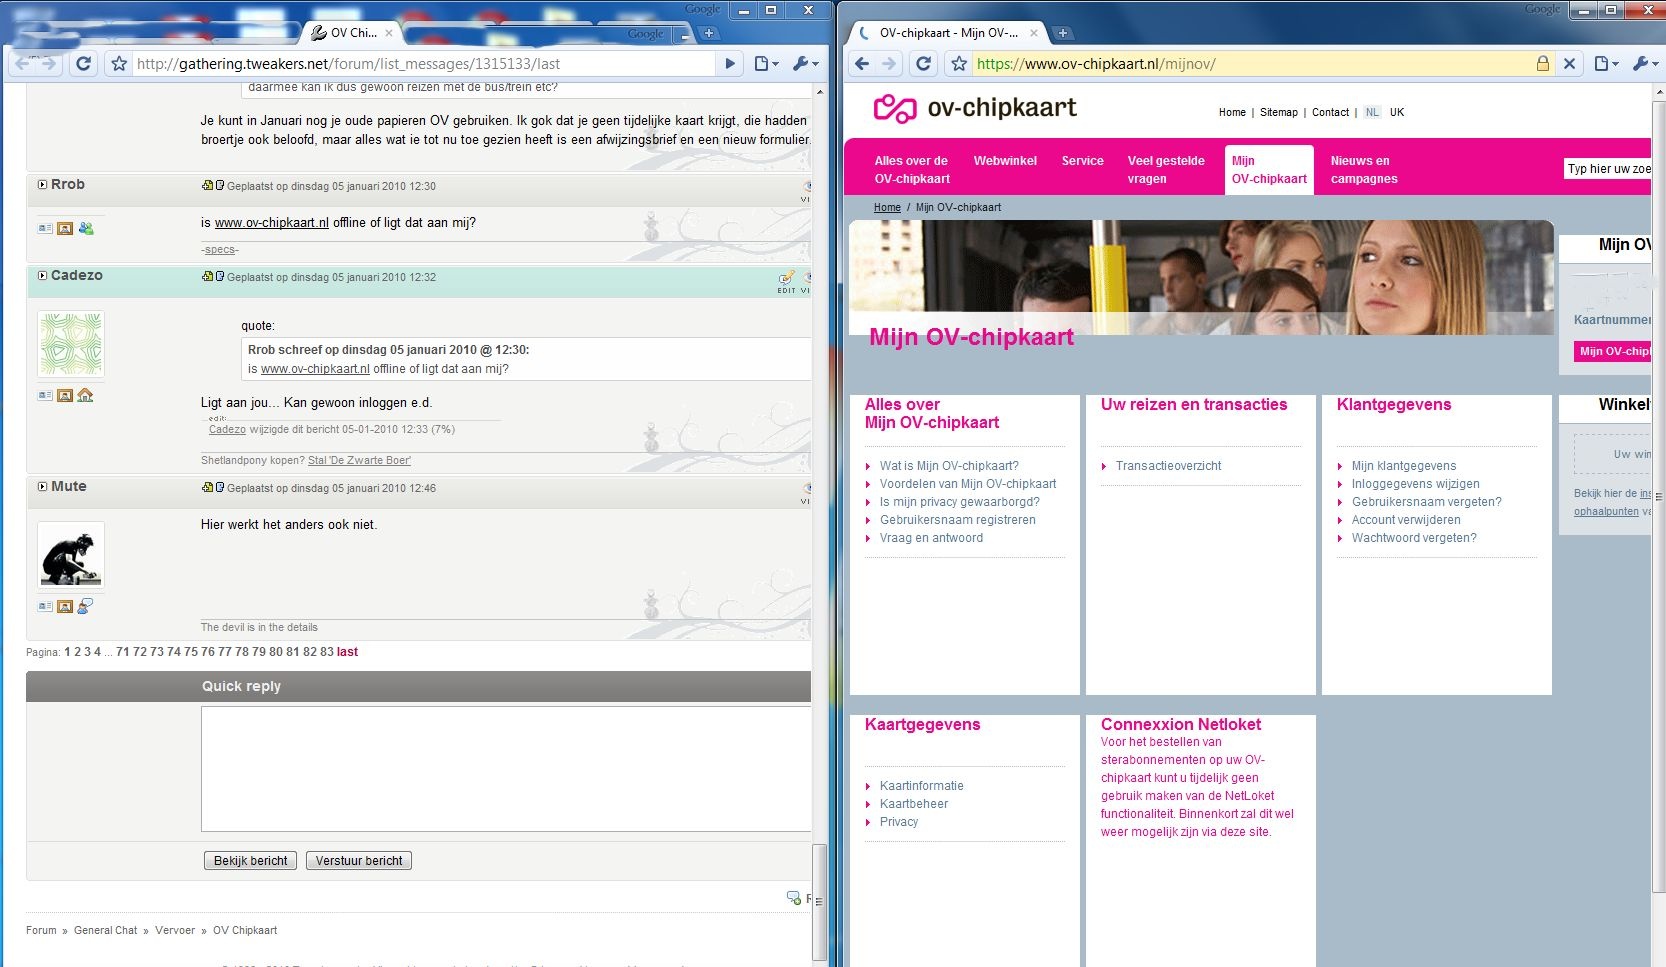
Task: Open Mute's photo gallery icon
Action: point(65,606)
